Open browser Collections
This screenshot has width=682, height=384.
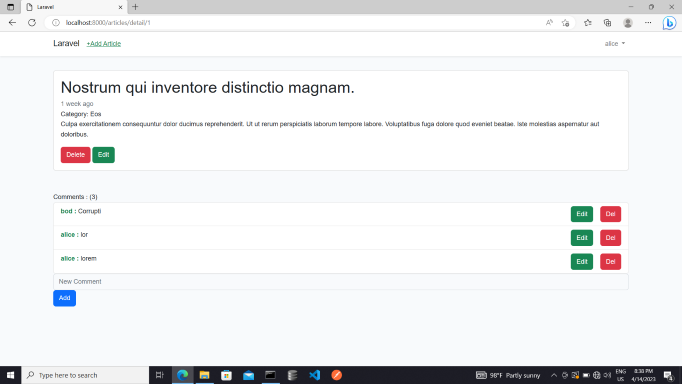(x=608, y=23)
